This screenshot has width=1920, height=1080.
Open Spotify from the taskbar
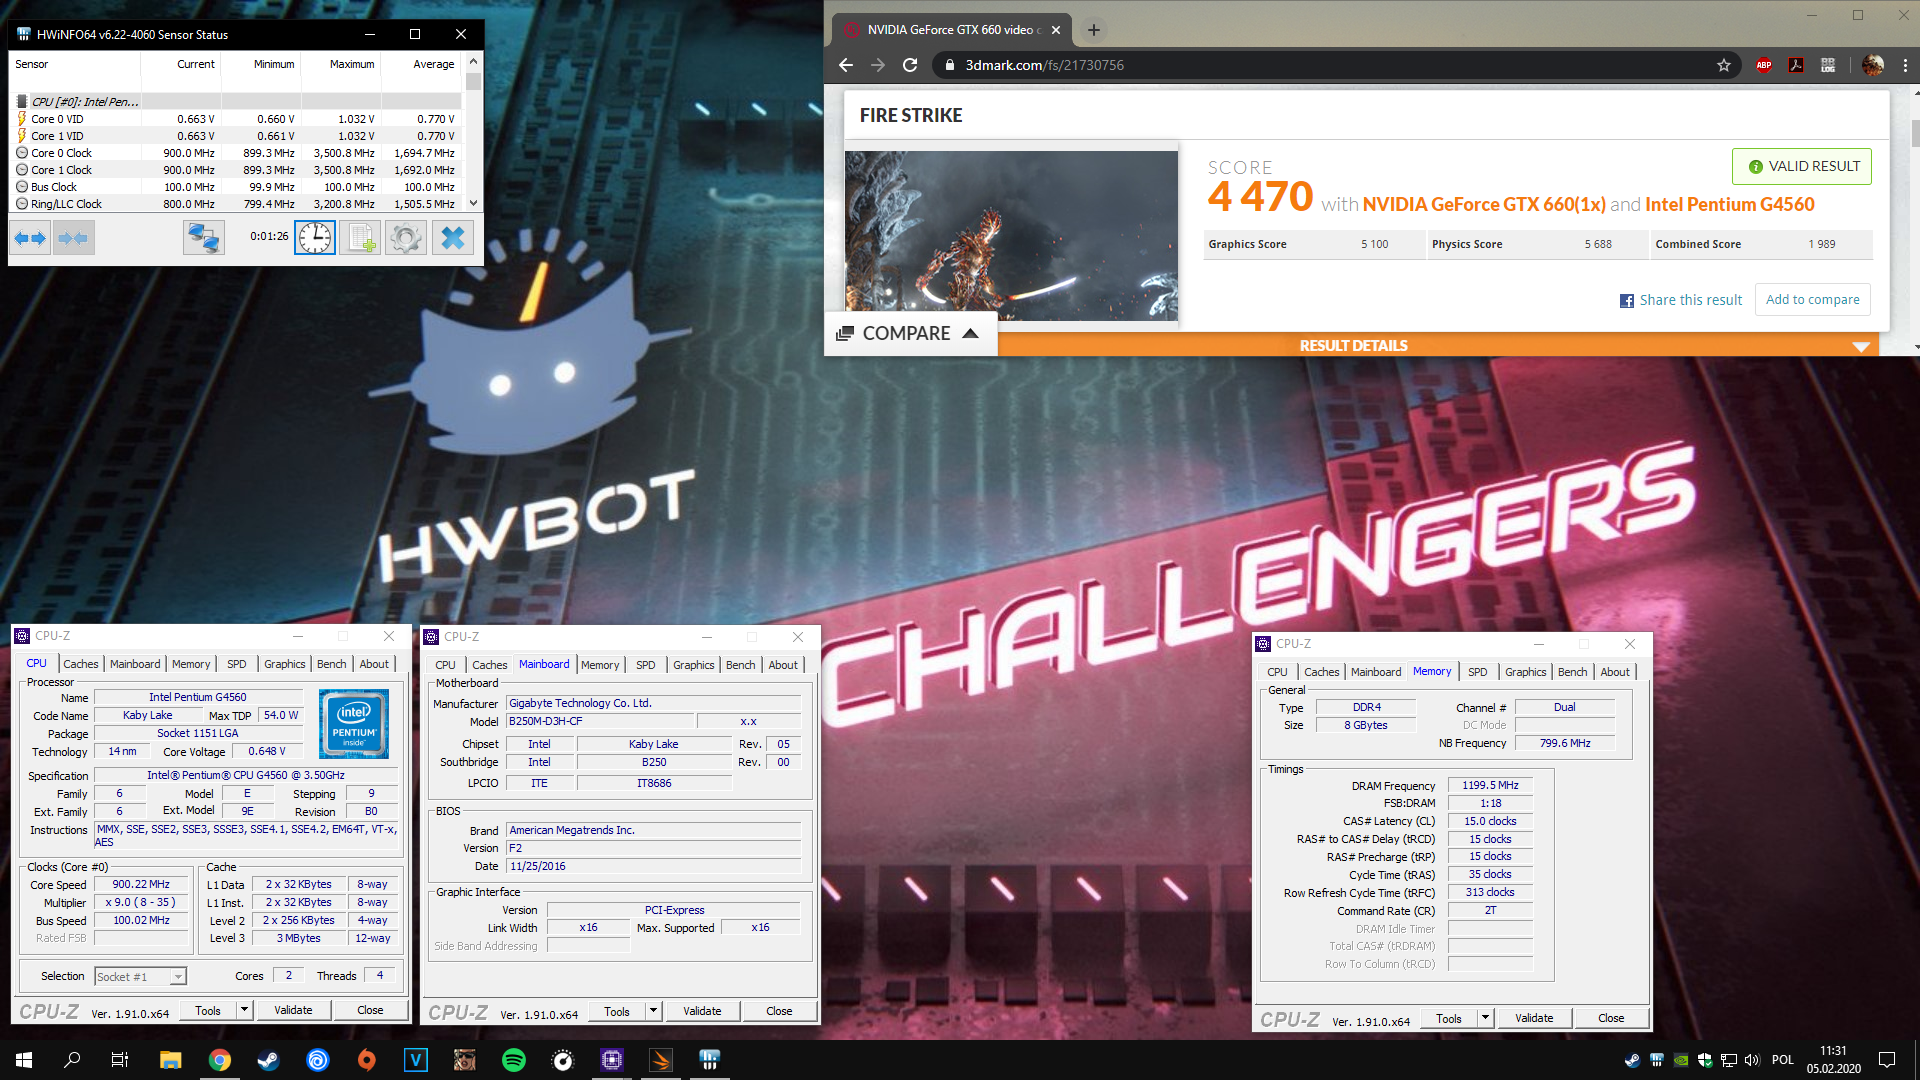514,1060
